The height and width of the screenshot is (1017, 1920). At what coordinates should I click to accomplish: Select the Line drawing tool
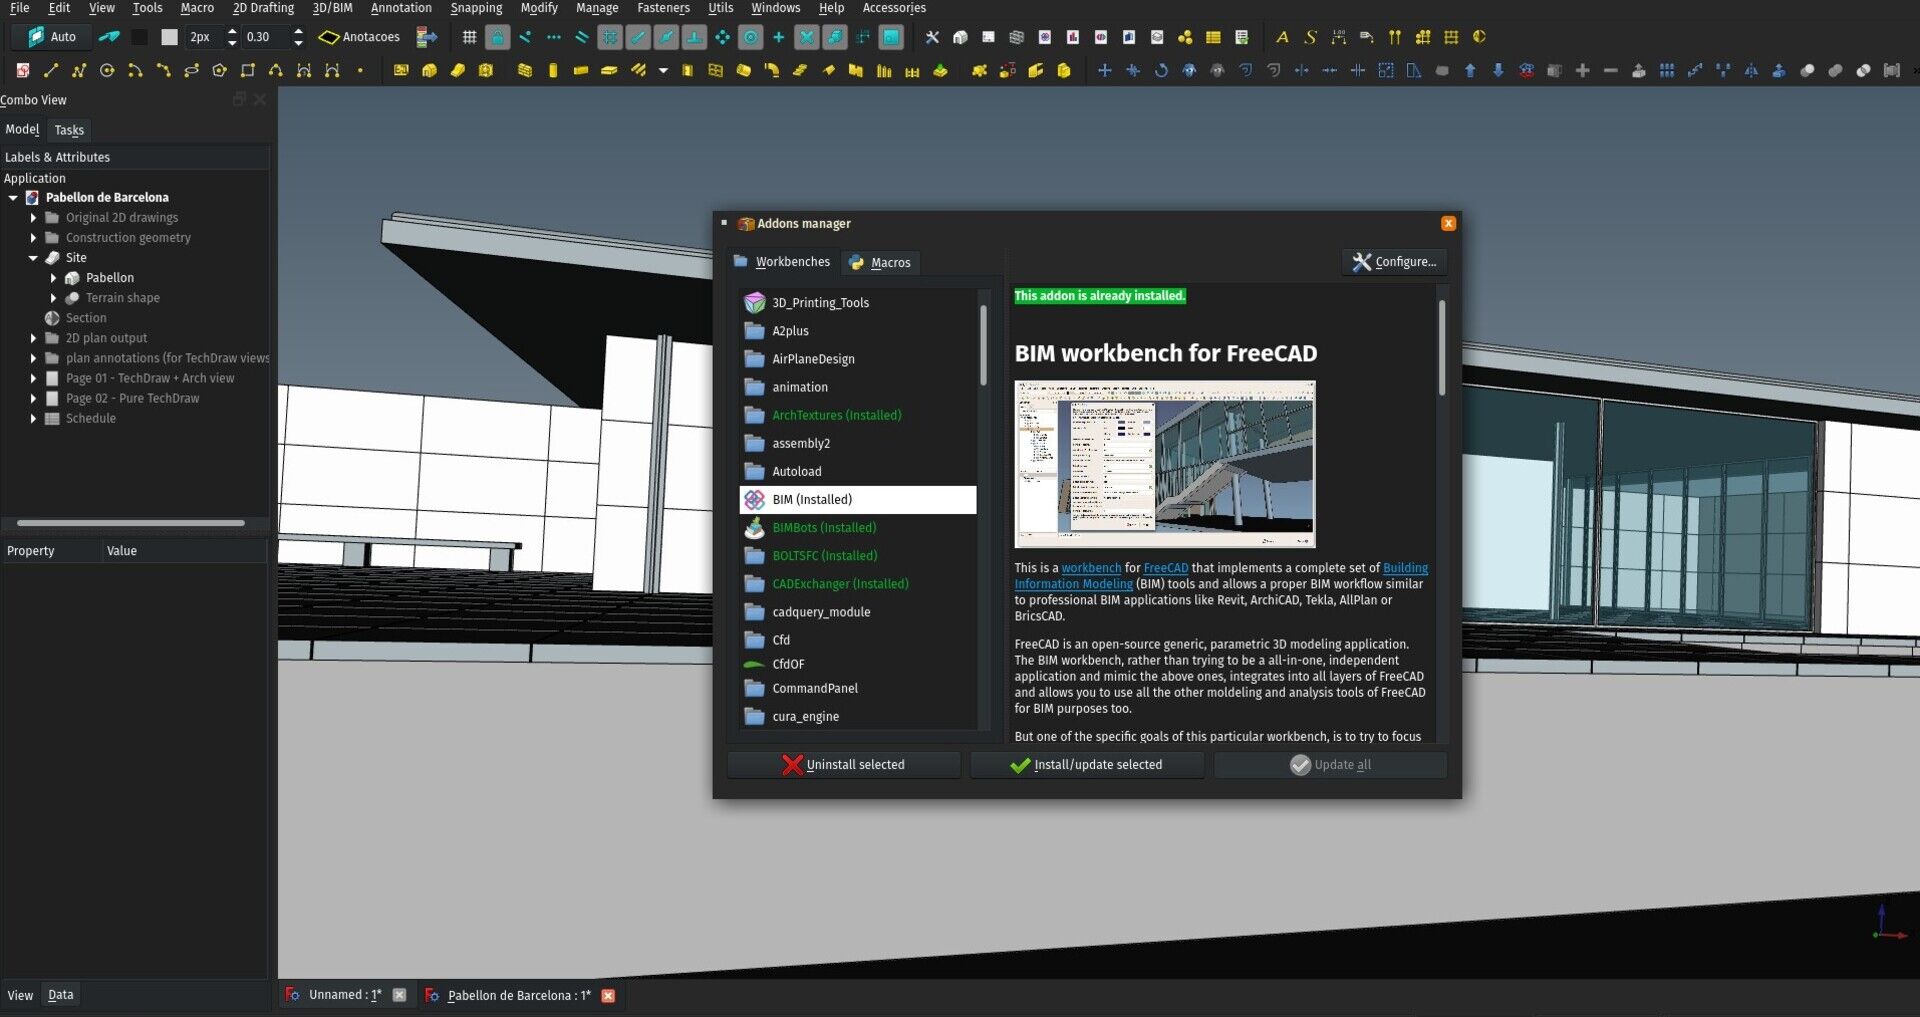click(x=51, y=70)
